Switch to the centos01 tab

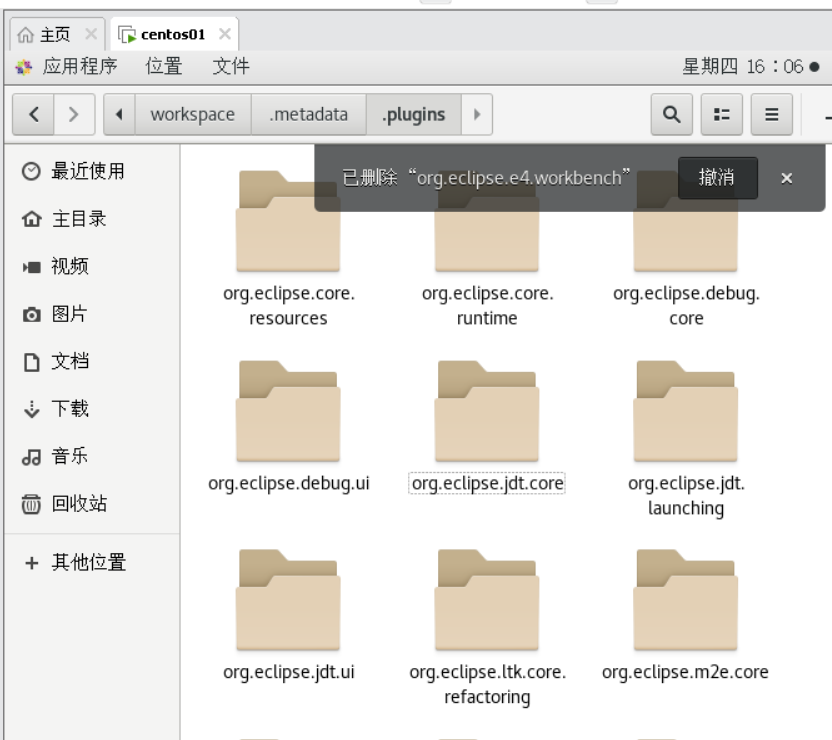[x=172, y=35]
